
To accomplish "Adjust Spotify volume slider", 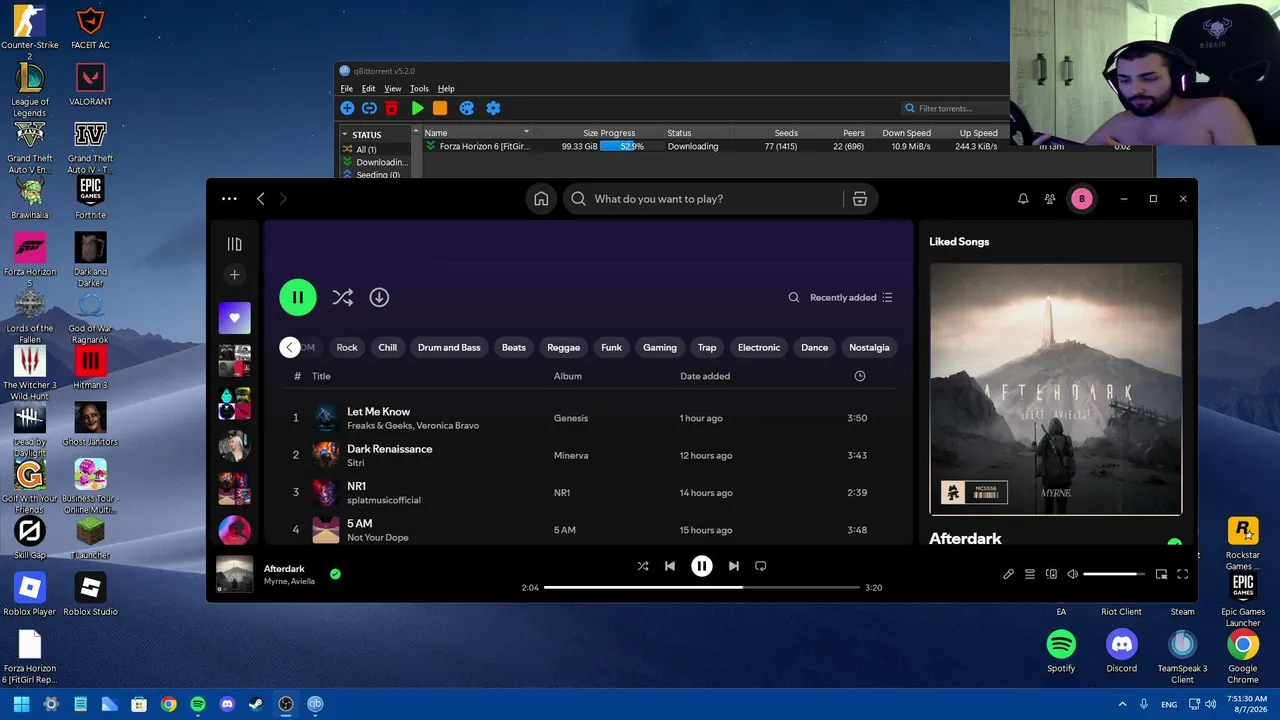I will [1114, 574].
